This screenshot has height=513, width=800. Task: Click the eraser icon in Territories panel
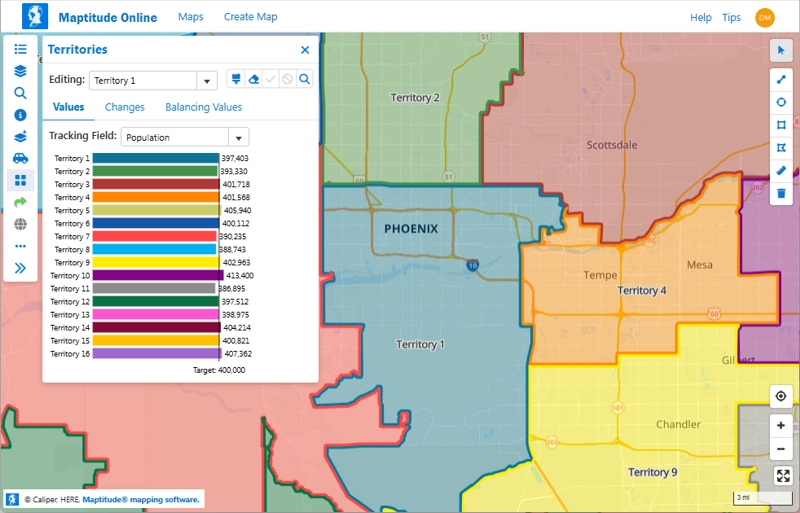click(x=254, y=79)
